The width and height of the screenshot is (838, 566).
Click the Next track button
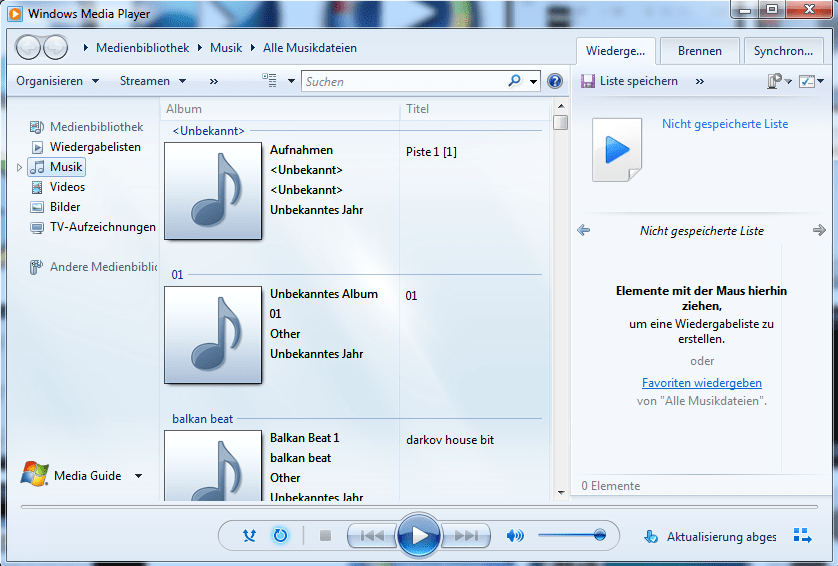[x=466, y=535]
